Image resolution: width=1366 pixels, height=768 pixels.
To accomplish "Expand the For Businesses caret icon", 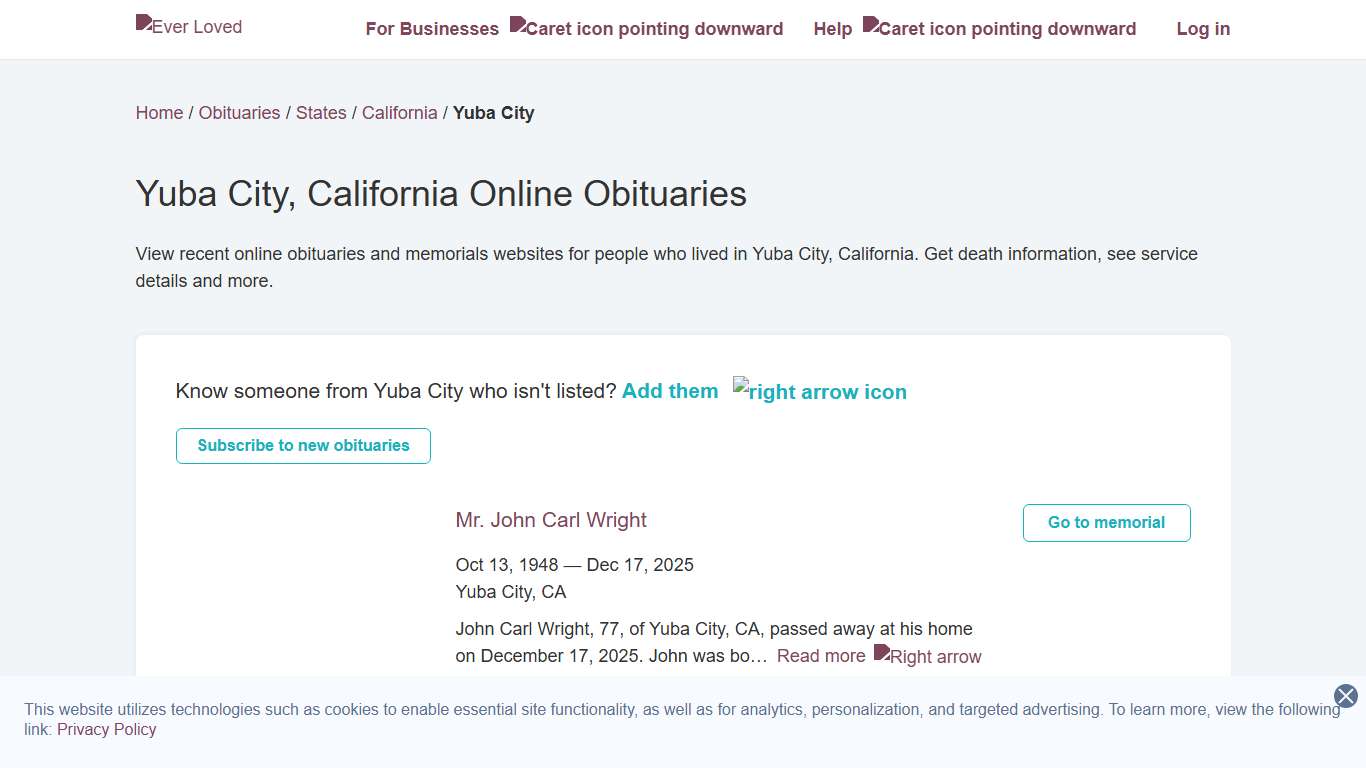I will click(646, 29).
